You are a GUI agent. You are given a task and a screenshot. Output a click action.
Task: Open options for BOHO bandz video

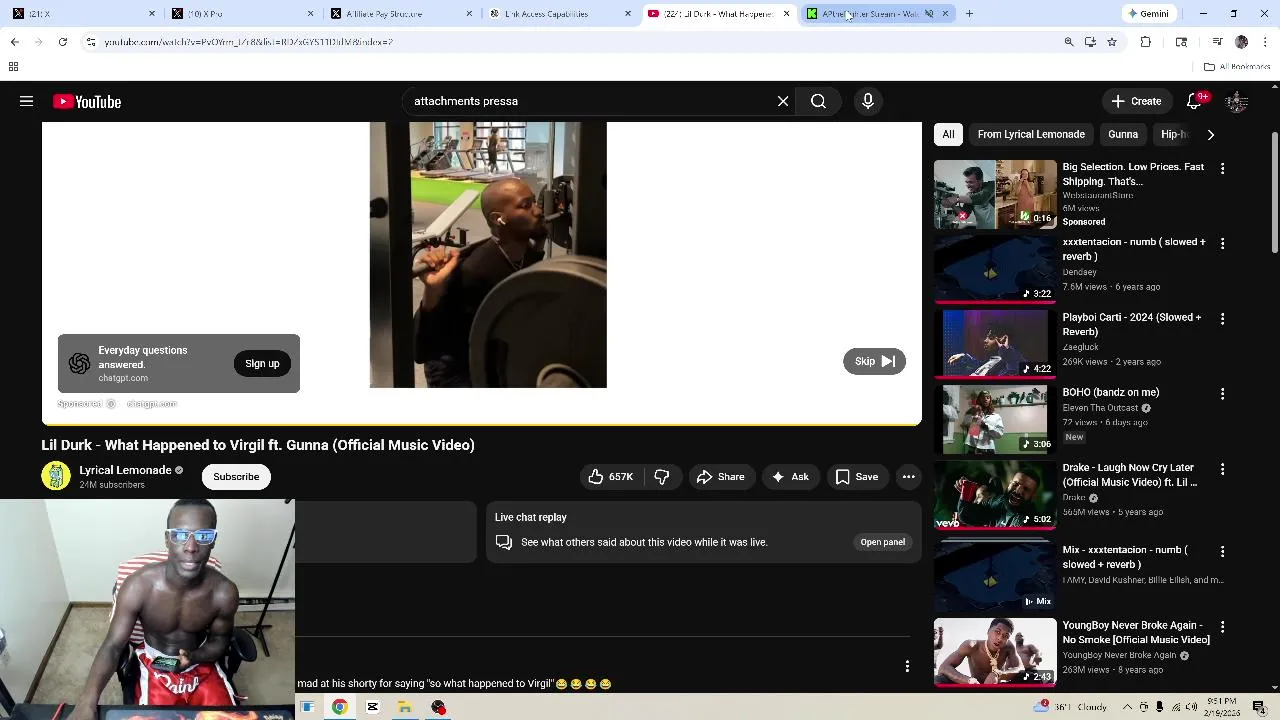point(1222,394)
